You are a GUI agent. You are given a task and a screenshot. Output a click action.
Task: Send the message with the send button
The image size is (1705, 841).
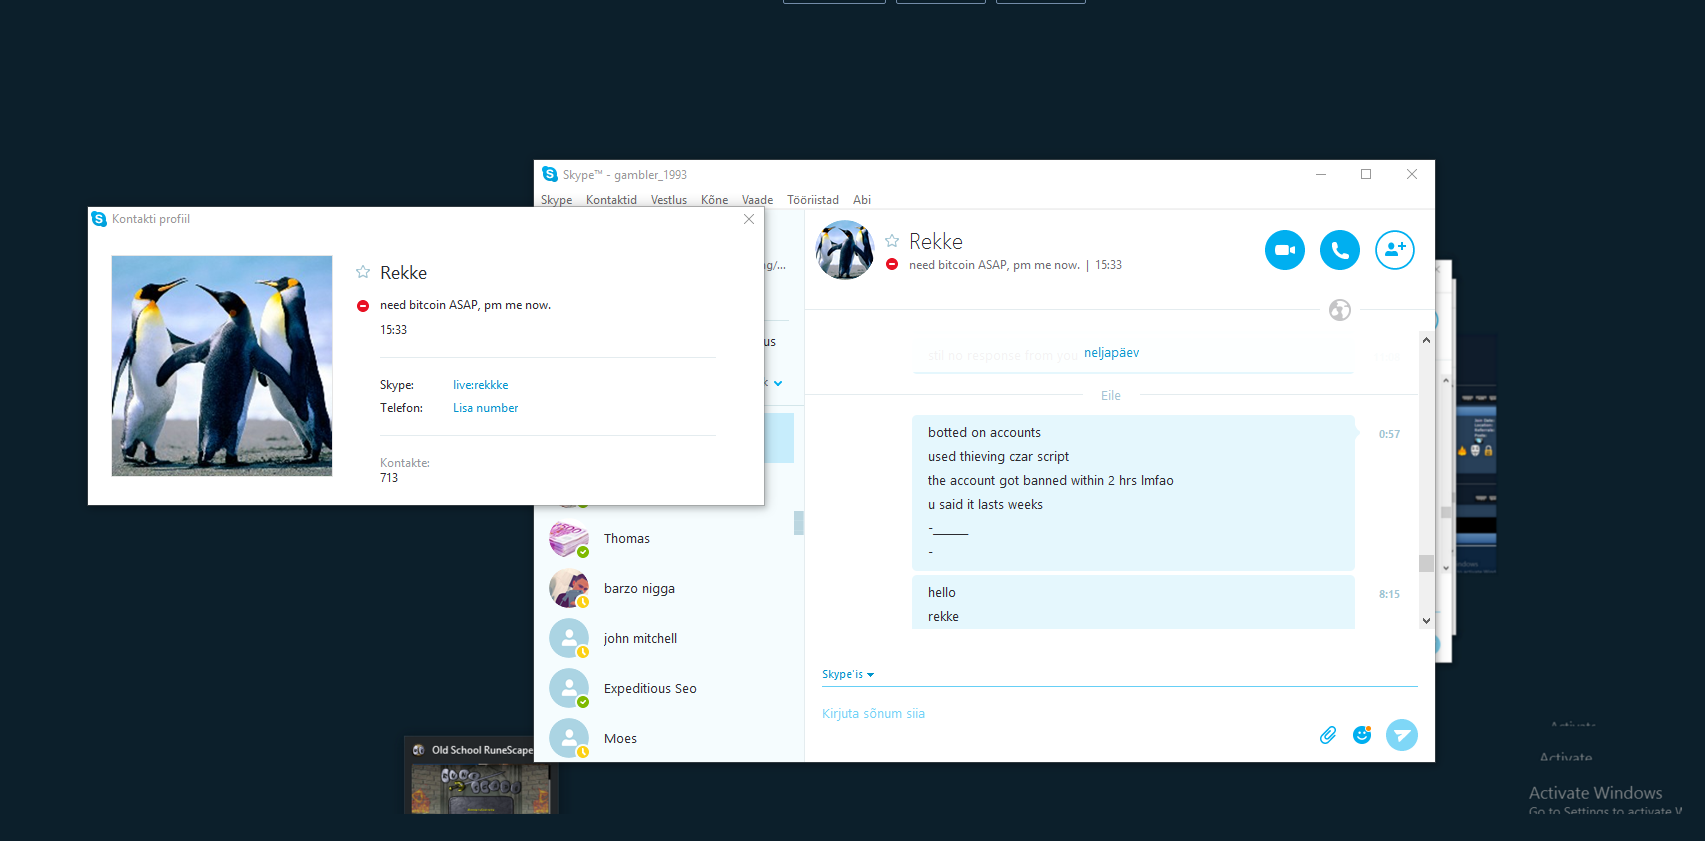pyautogui.click(x=1402, y=735)
